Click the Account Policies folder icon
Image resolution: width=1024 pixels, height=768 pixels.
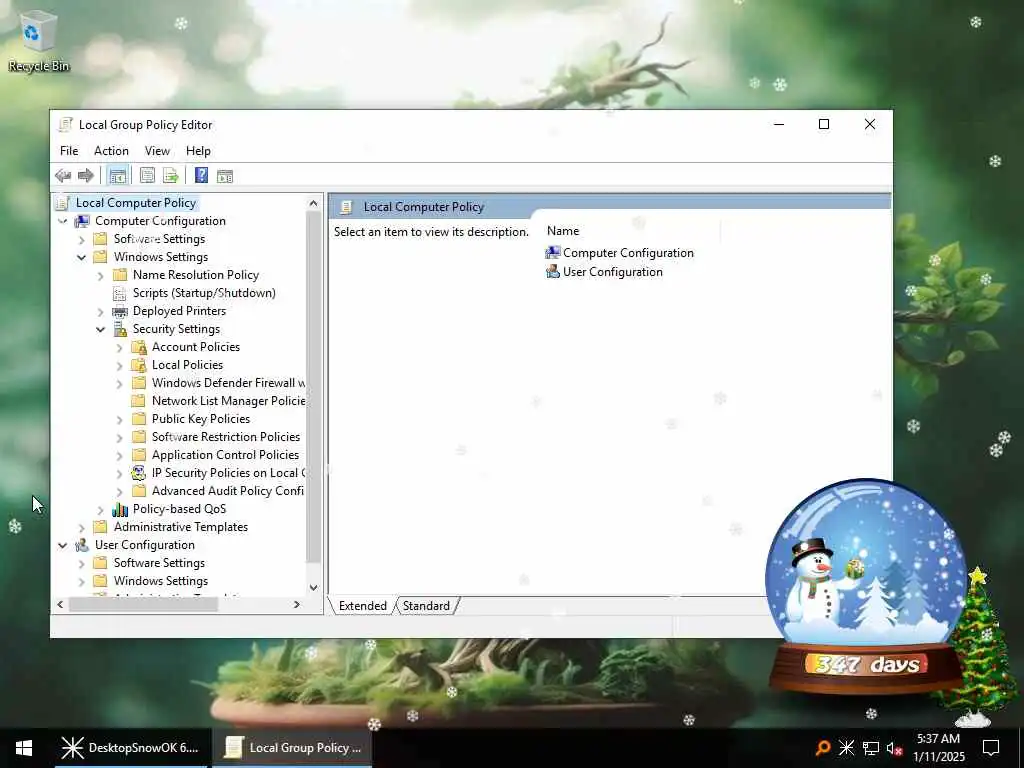click(138, 347)
